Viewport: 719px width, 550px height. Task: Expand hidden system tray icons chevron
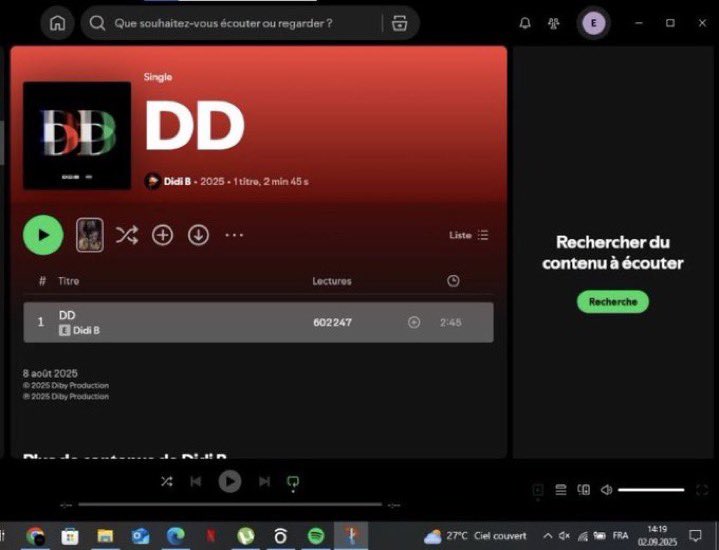point(548,536)
